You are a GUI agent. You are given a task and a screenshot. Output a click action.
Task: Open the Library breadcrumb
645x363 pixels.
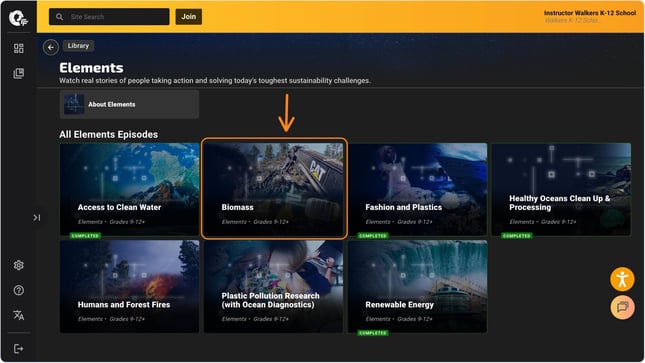[x=78, y=46]
